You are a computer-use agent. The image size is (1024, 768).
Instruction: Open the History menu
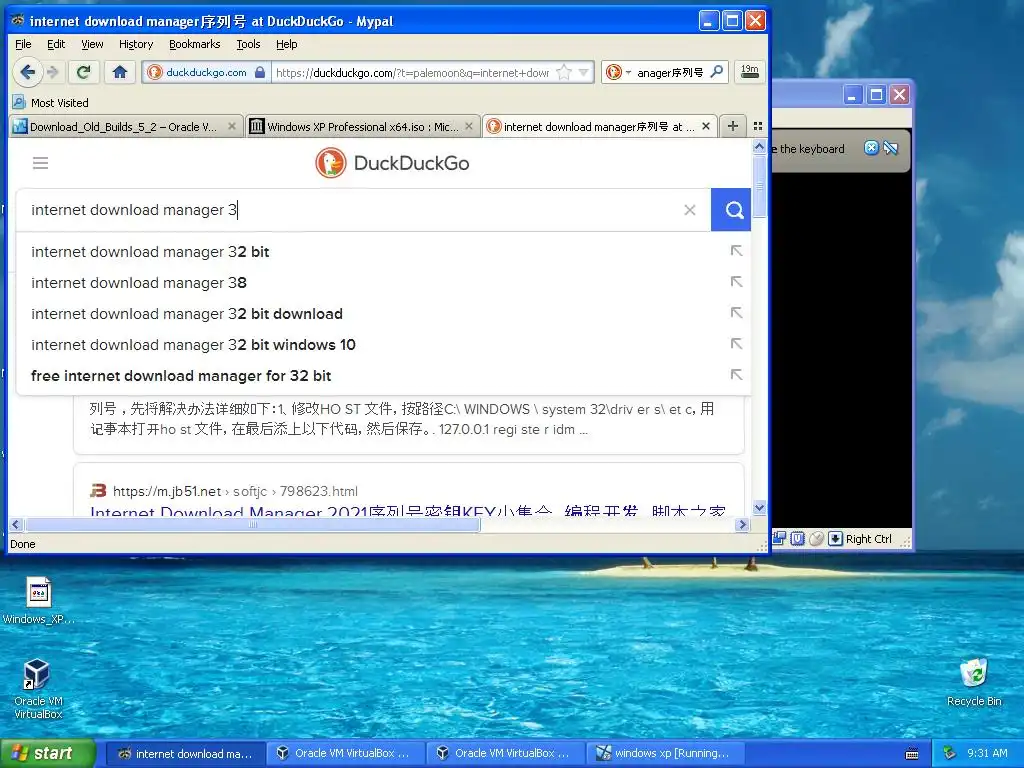point(136,44)
